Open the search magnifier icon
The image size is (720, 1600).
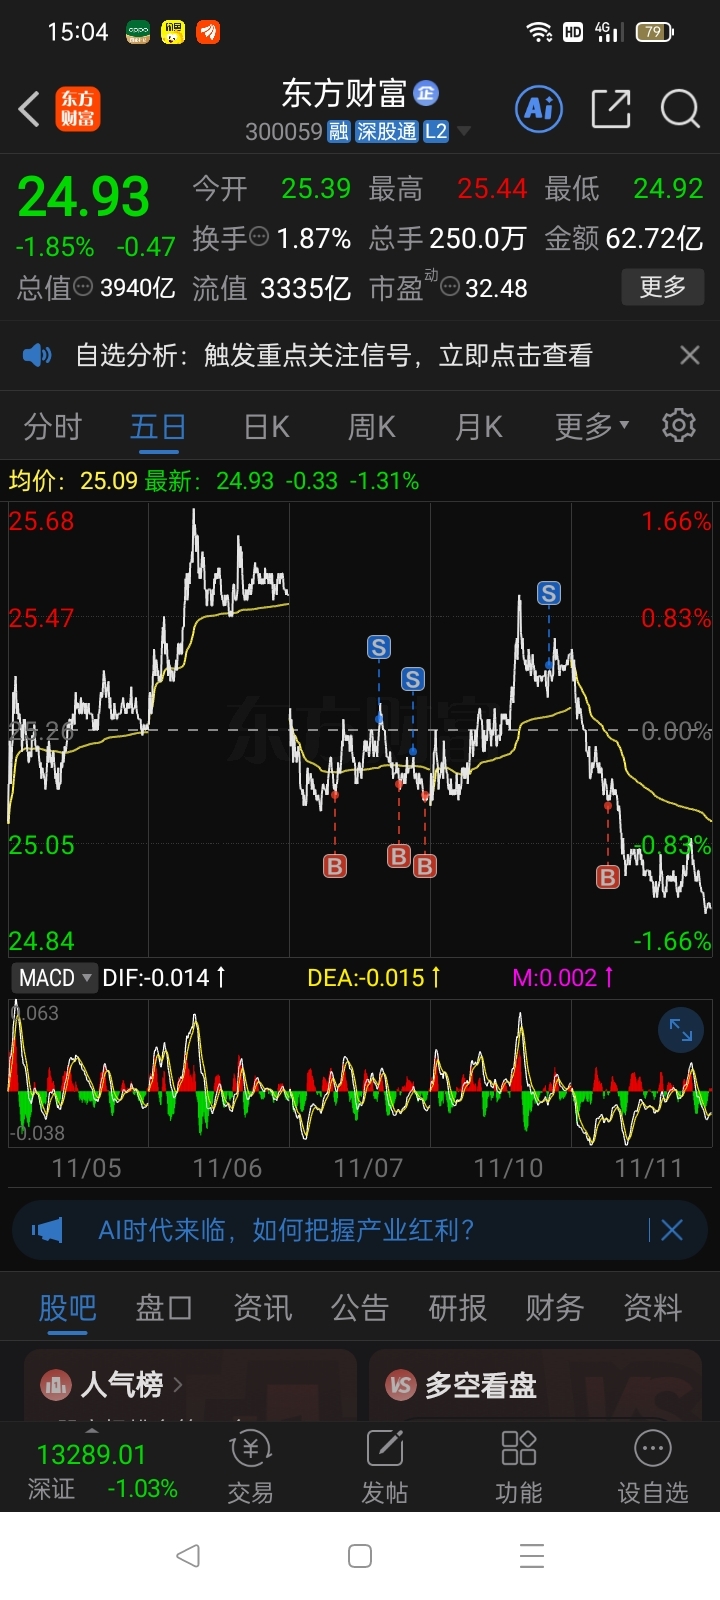click(x=680, y=108)
